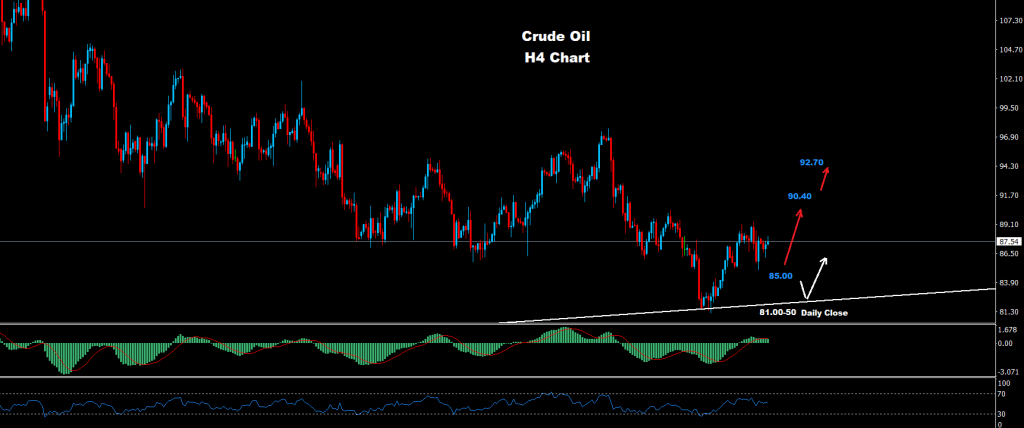Click 81.30 on the price axis
This screenshot has width=1024, height=428.
tap(1010, 312)
